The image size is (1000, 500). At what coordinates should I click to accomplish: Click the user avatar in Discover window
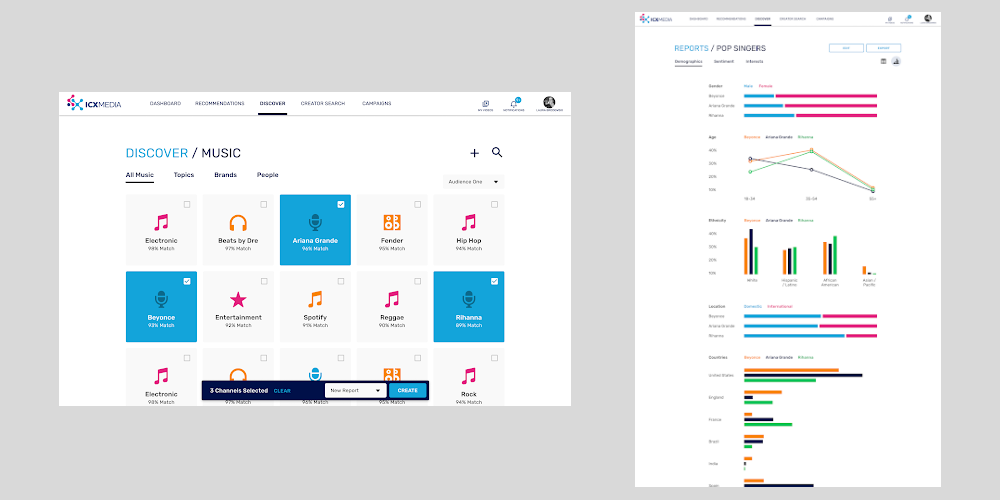pos(549,102)
